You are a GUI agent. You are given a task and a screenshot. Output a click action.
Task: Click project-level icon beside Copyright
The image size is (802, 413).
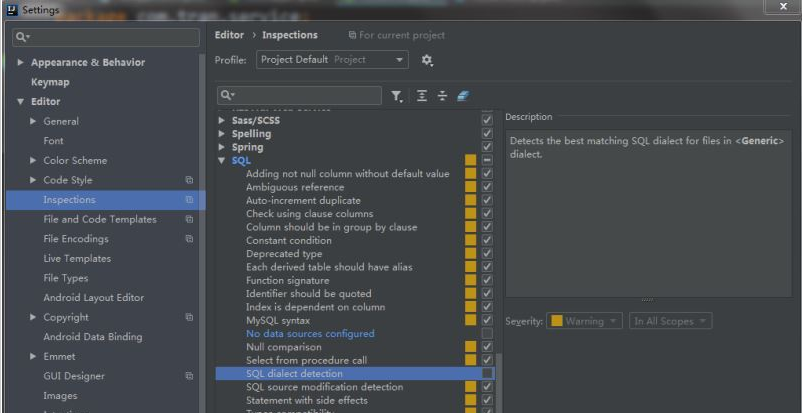(x=189, y=317)
